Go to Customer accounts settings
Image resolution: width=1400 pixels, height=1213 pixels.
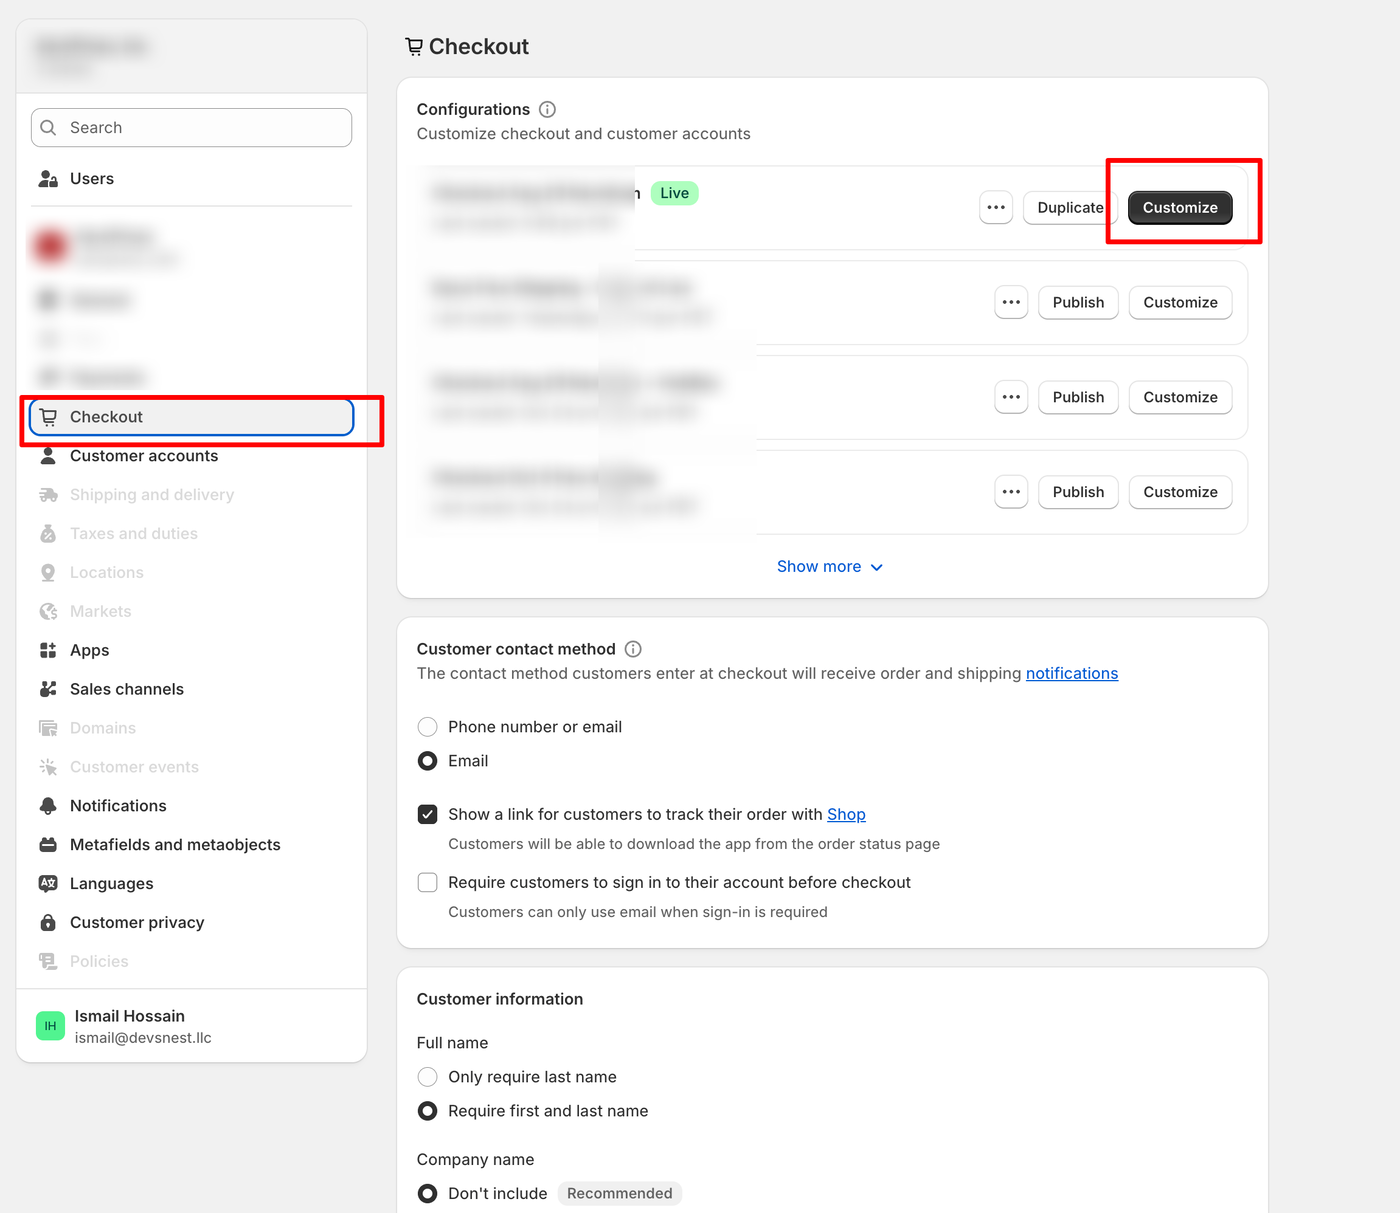191,456
